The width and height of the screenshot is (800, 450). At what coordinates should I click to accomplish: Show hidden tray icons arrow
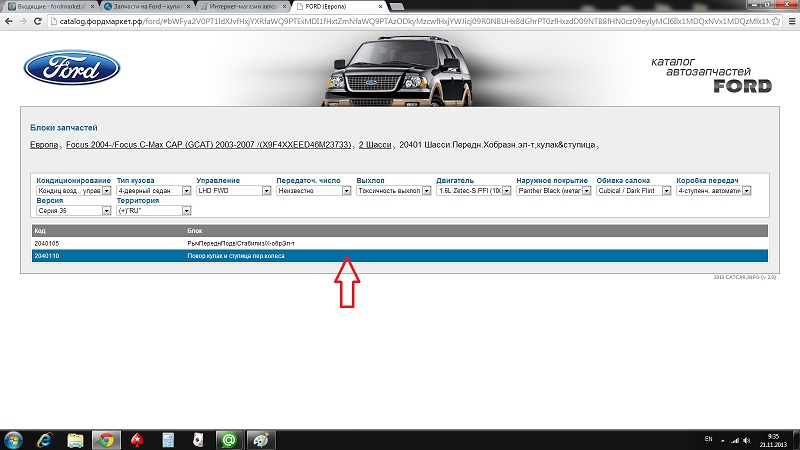(722, 440)
